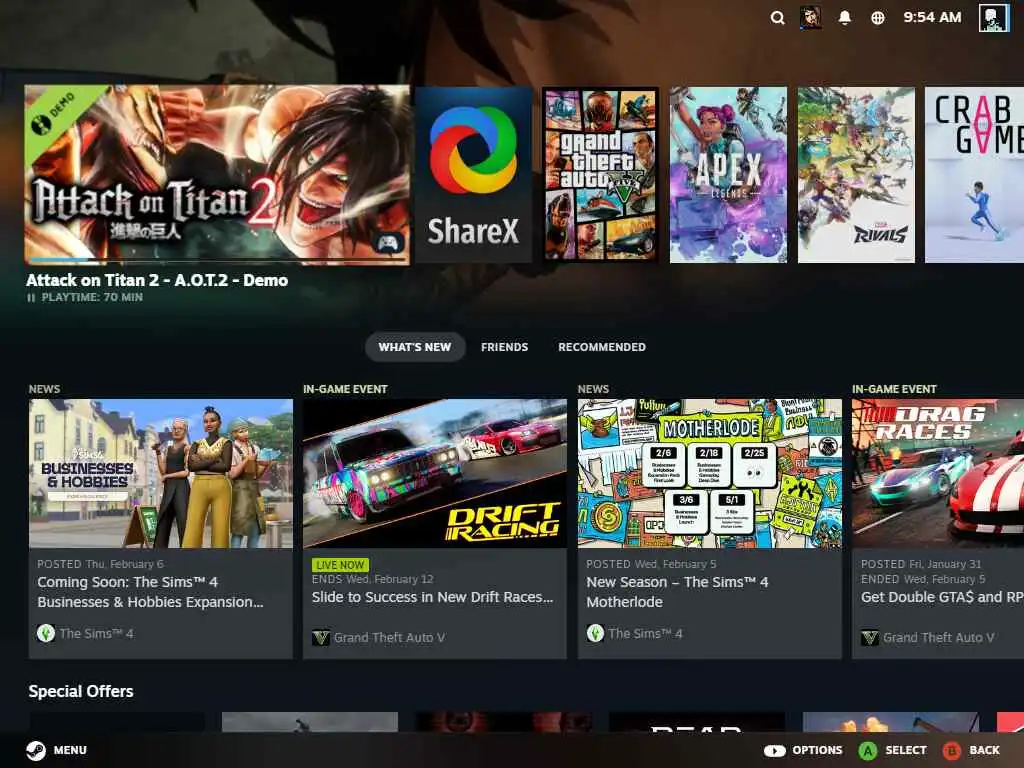The width and height of the screenshot is (1024, 768).
Task: Open the friends avatar icon in header
Action: [x=810, y=18]
